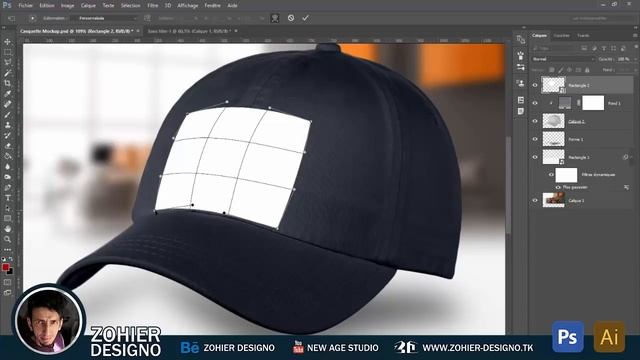Open the Fichier menu
Screen dimensions: 640x360
tap(26, 6)
